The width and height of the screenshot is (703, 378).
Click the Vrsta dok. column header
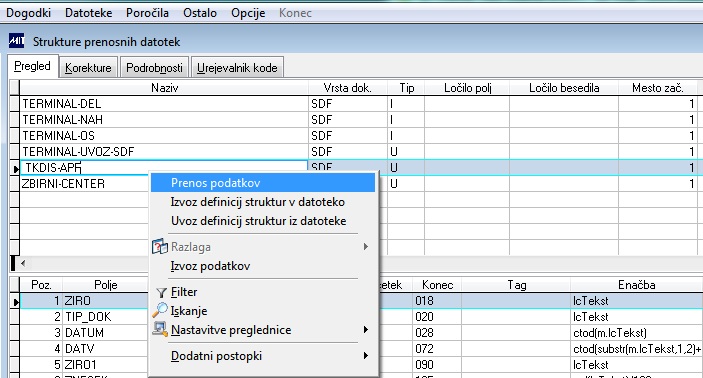tap(347, 88)
